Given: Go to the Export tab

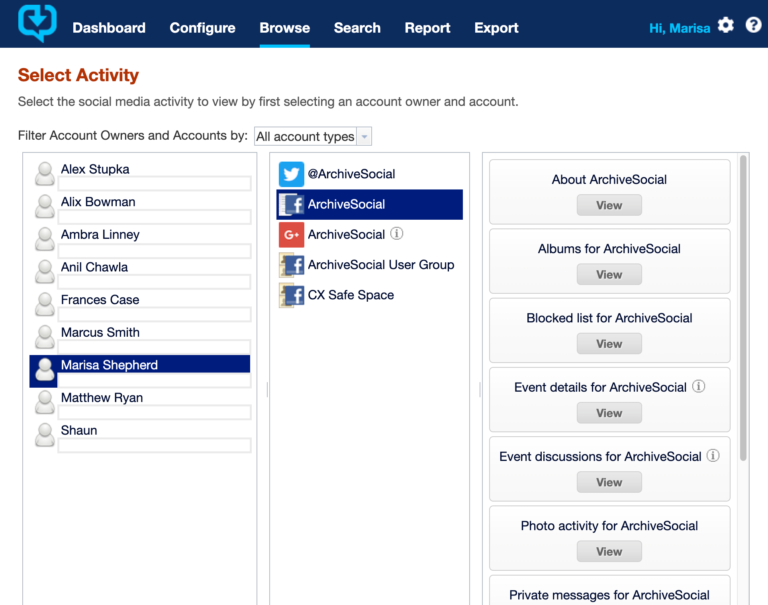Looking at the screenshot, I should 496,28.
